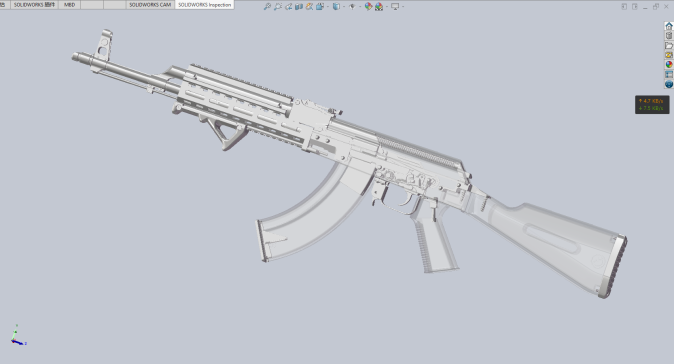Open Dynamic Annotation Views tool

(309, 6)
